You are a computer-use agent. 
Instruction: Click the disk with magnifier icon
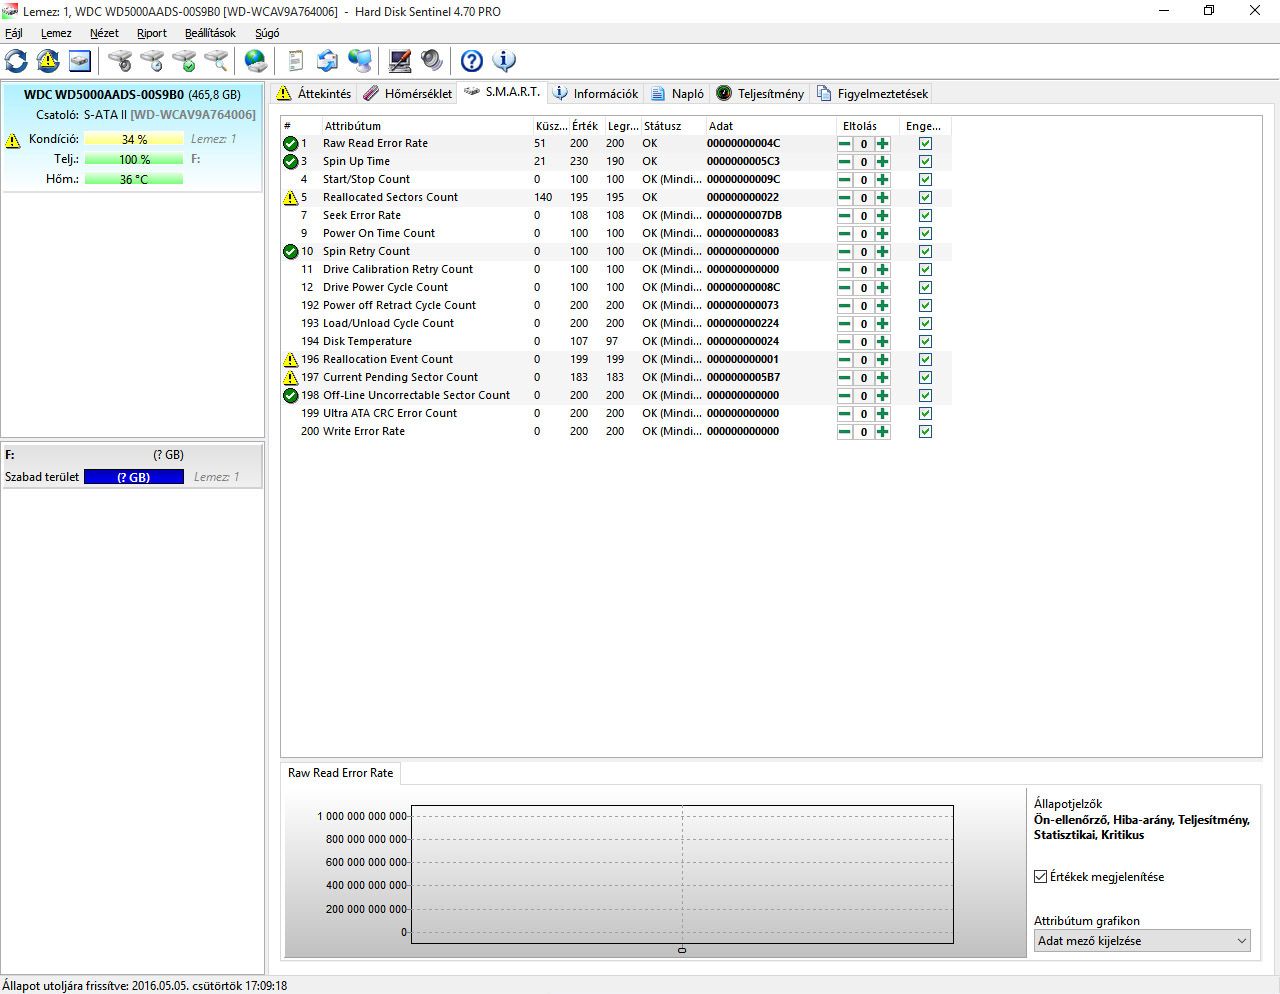point(216,61)
